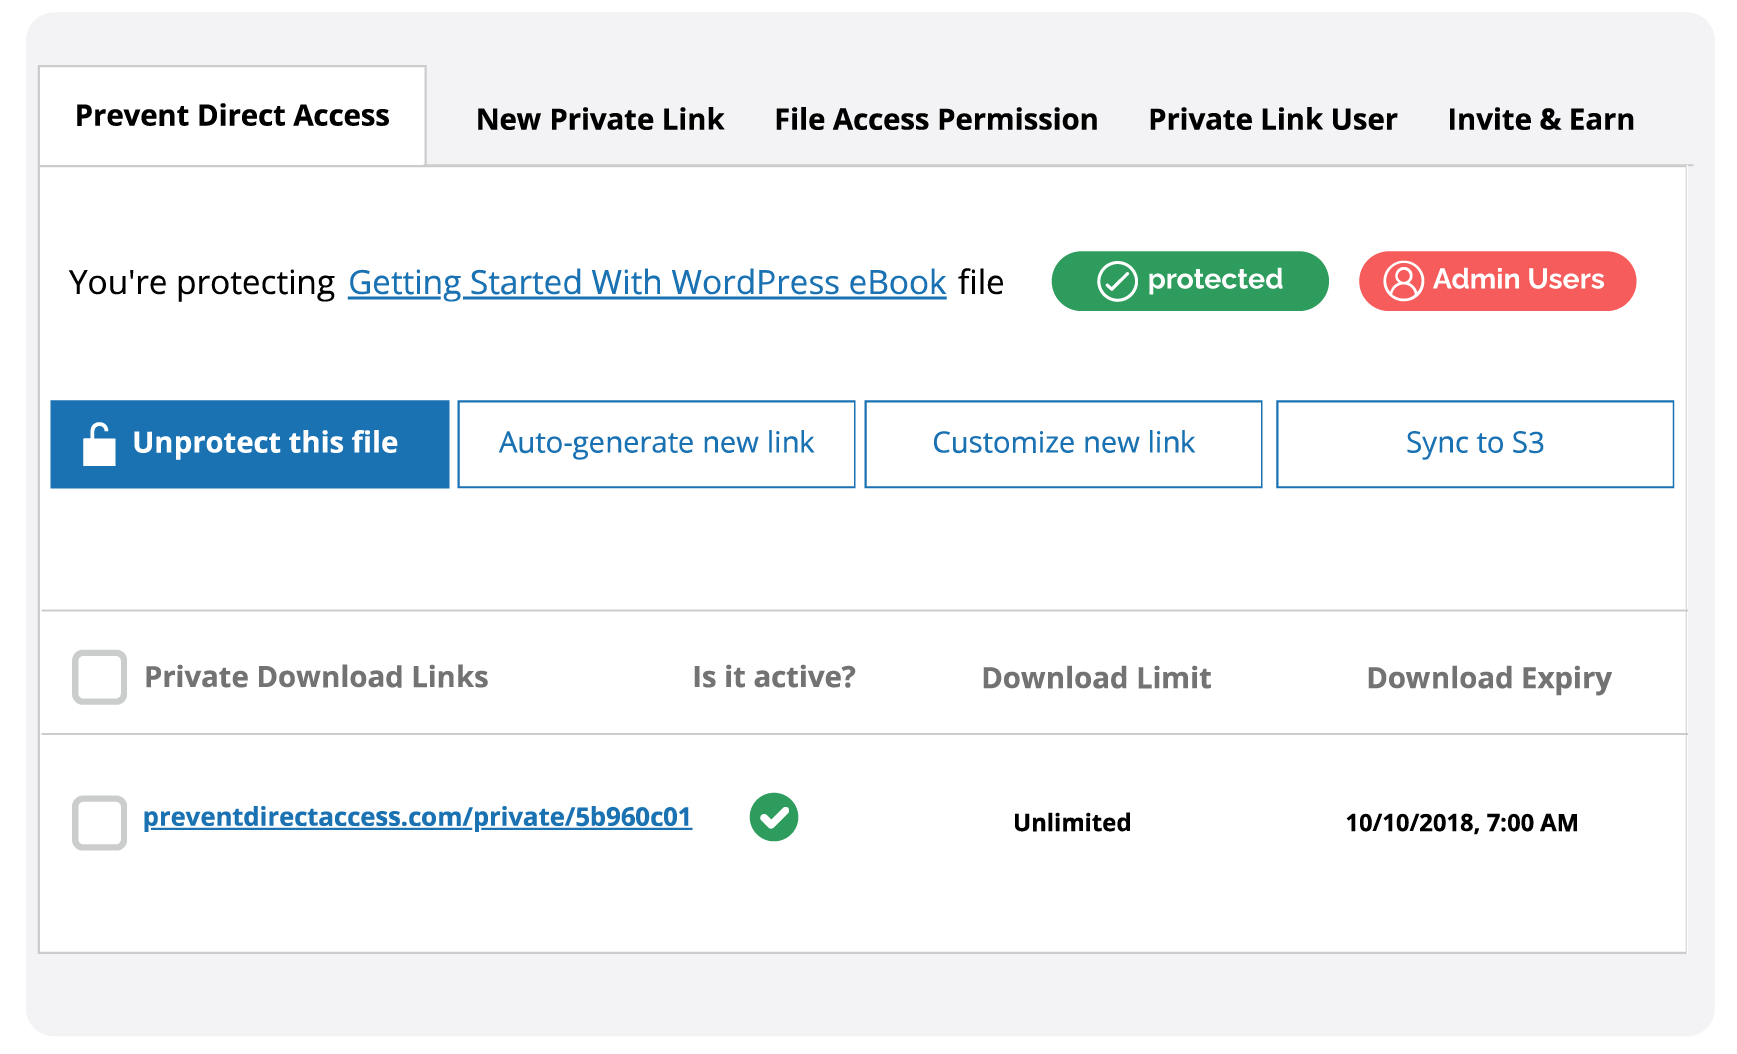This screenshot has width=1737, height=1054.
Task: Click the checkmark inside the protected badge
Action: tap(1117, 281)
